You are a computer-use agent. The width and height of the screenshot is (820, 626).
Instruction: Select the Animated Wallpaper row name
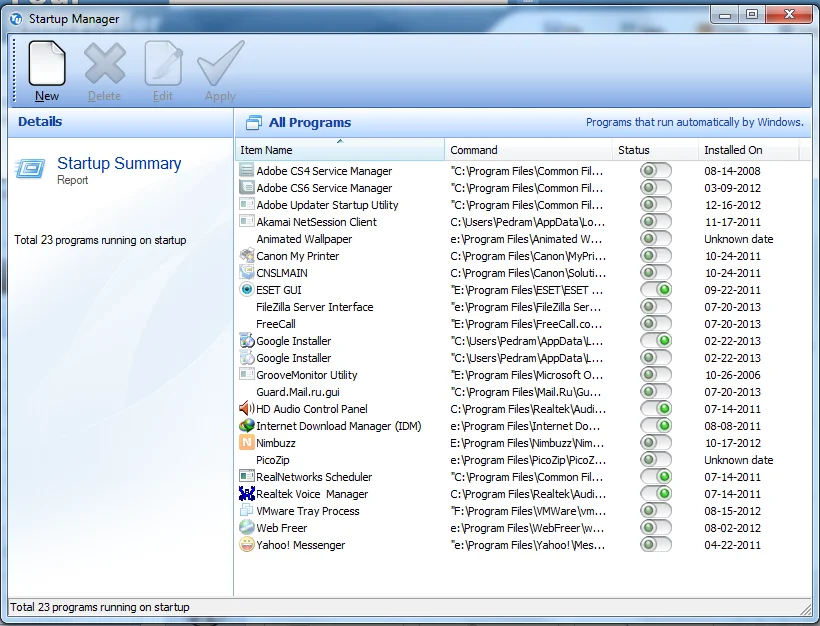point(304,239)
